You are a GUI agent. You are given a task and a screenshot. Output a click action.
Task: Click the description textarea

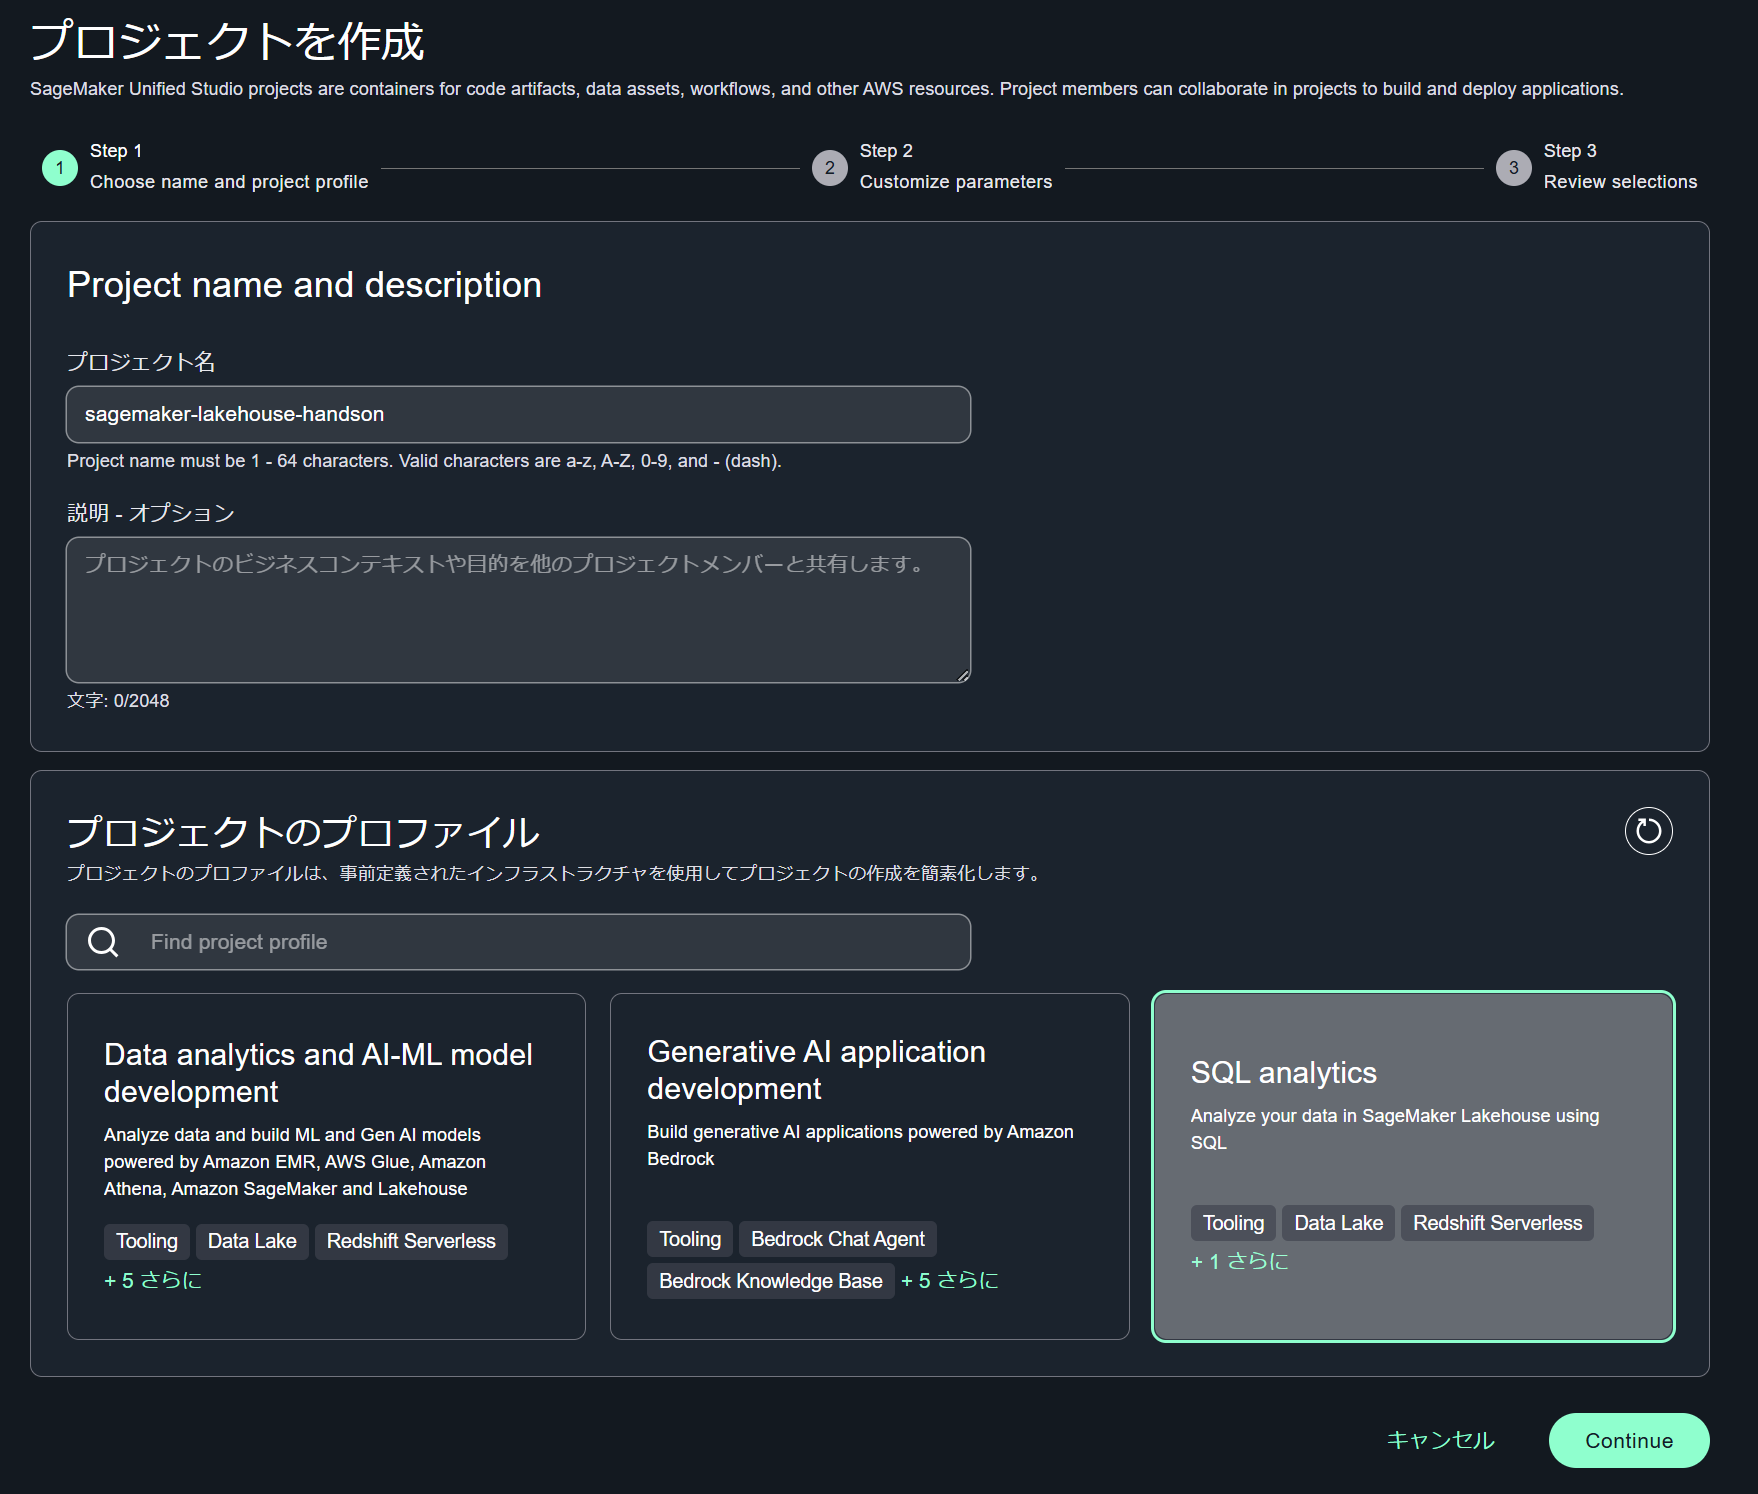(518, 610)
